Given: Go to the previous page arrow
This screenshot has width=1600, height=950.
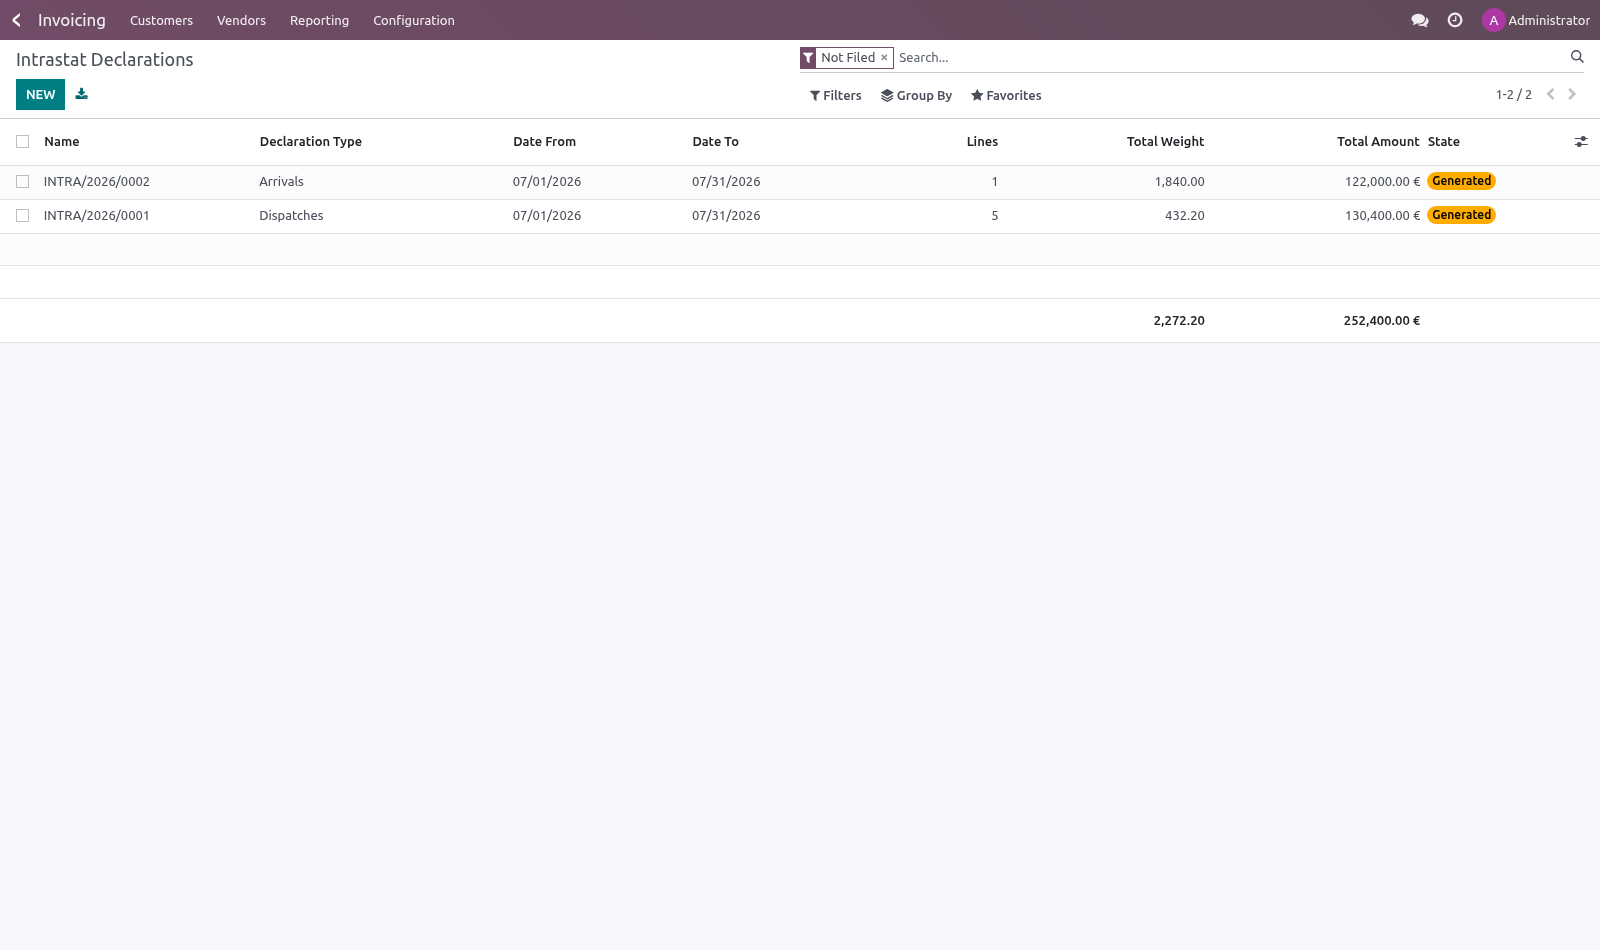Looking at the screenshot, I should tap(1550, 94).
